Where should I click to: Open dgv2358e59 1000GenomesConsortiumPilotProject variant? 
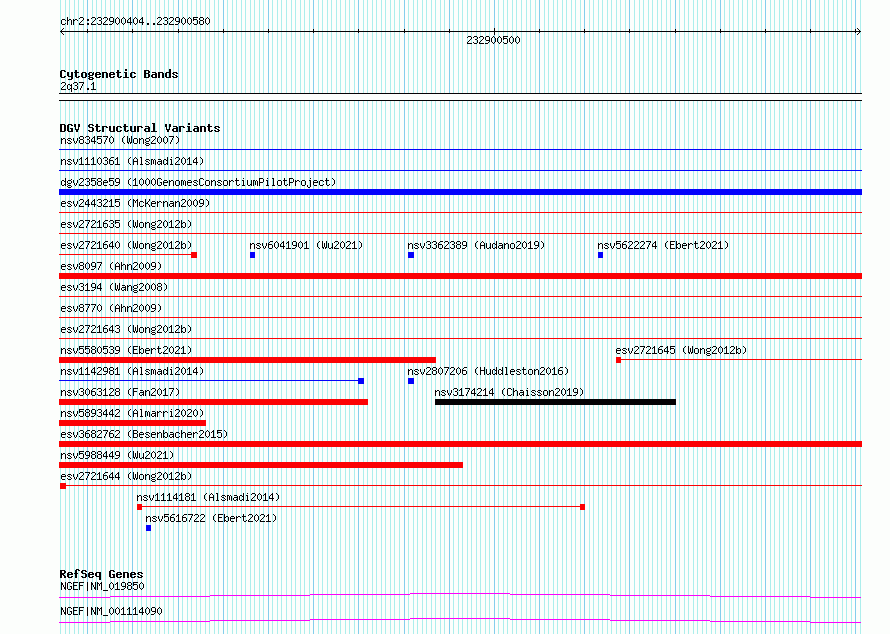pos(198,182)
